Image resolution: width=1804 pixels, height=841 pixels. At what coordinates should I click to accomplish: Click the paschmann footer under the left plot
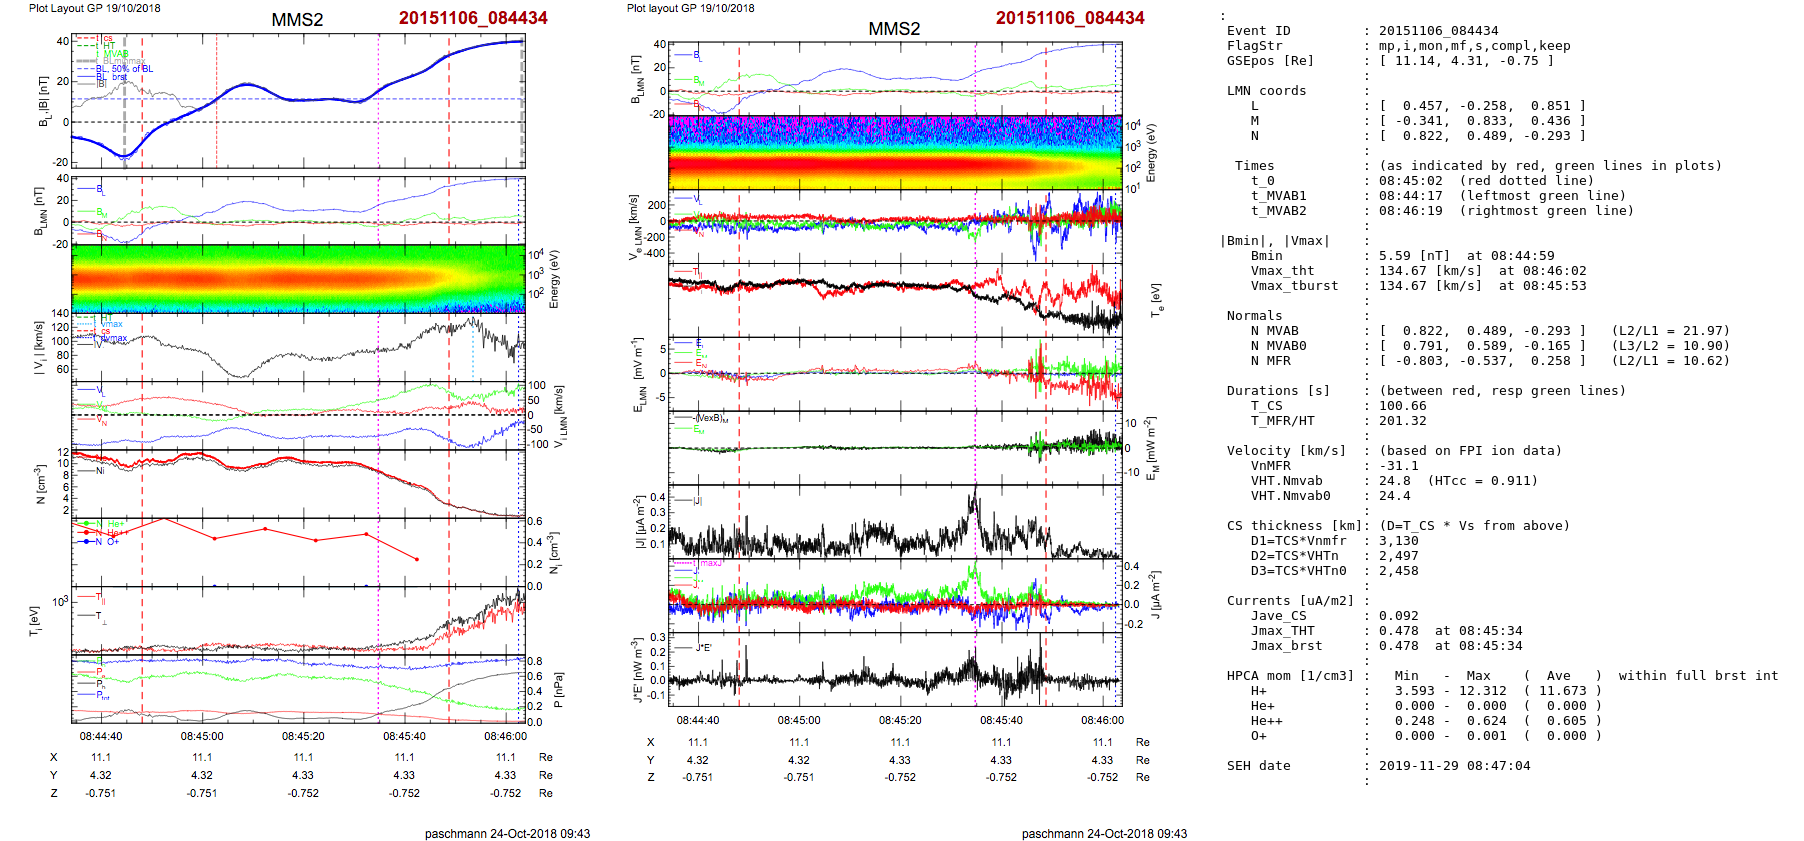click(507, 833)
